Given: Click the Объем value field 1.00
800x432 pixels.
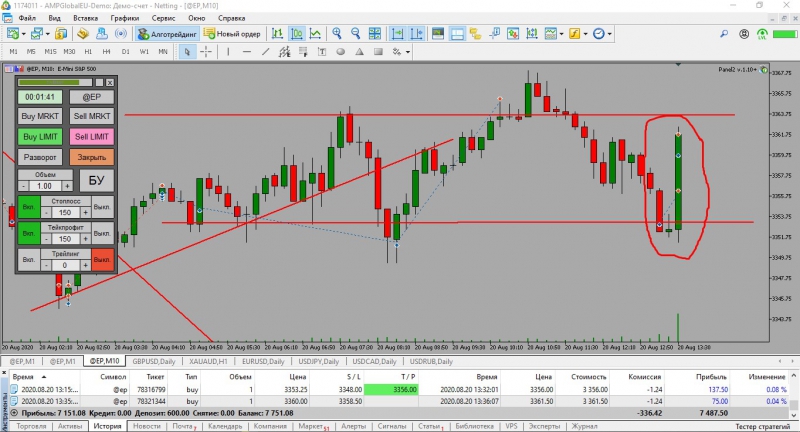Looking at the screenshot, I should pos(44,186).
